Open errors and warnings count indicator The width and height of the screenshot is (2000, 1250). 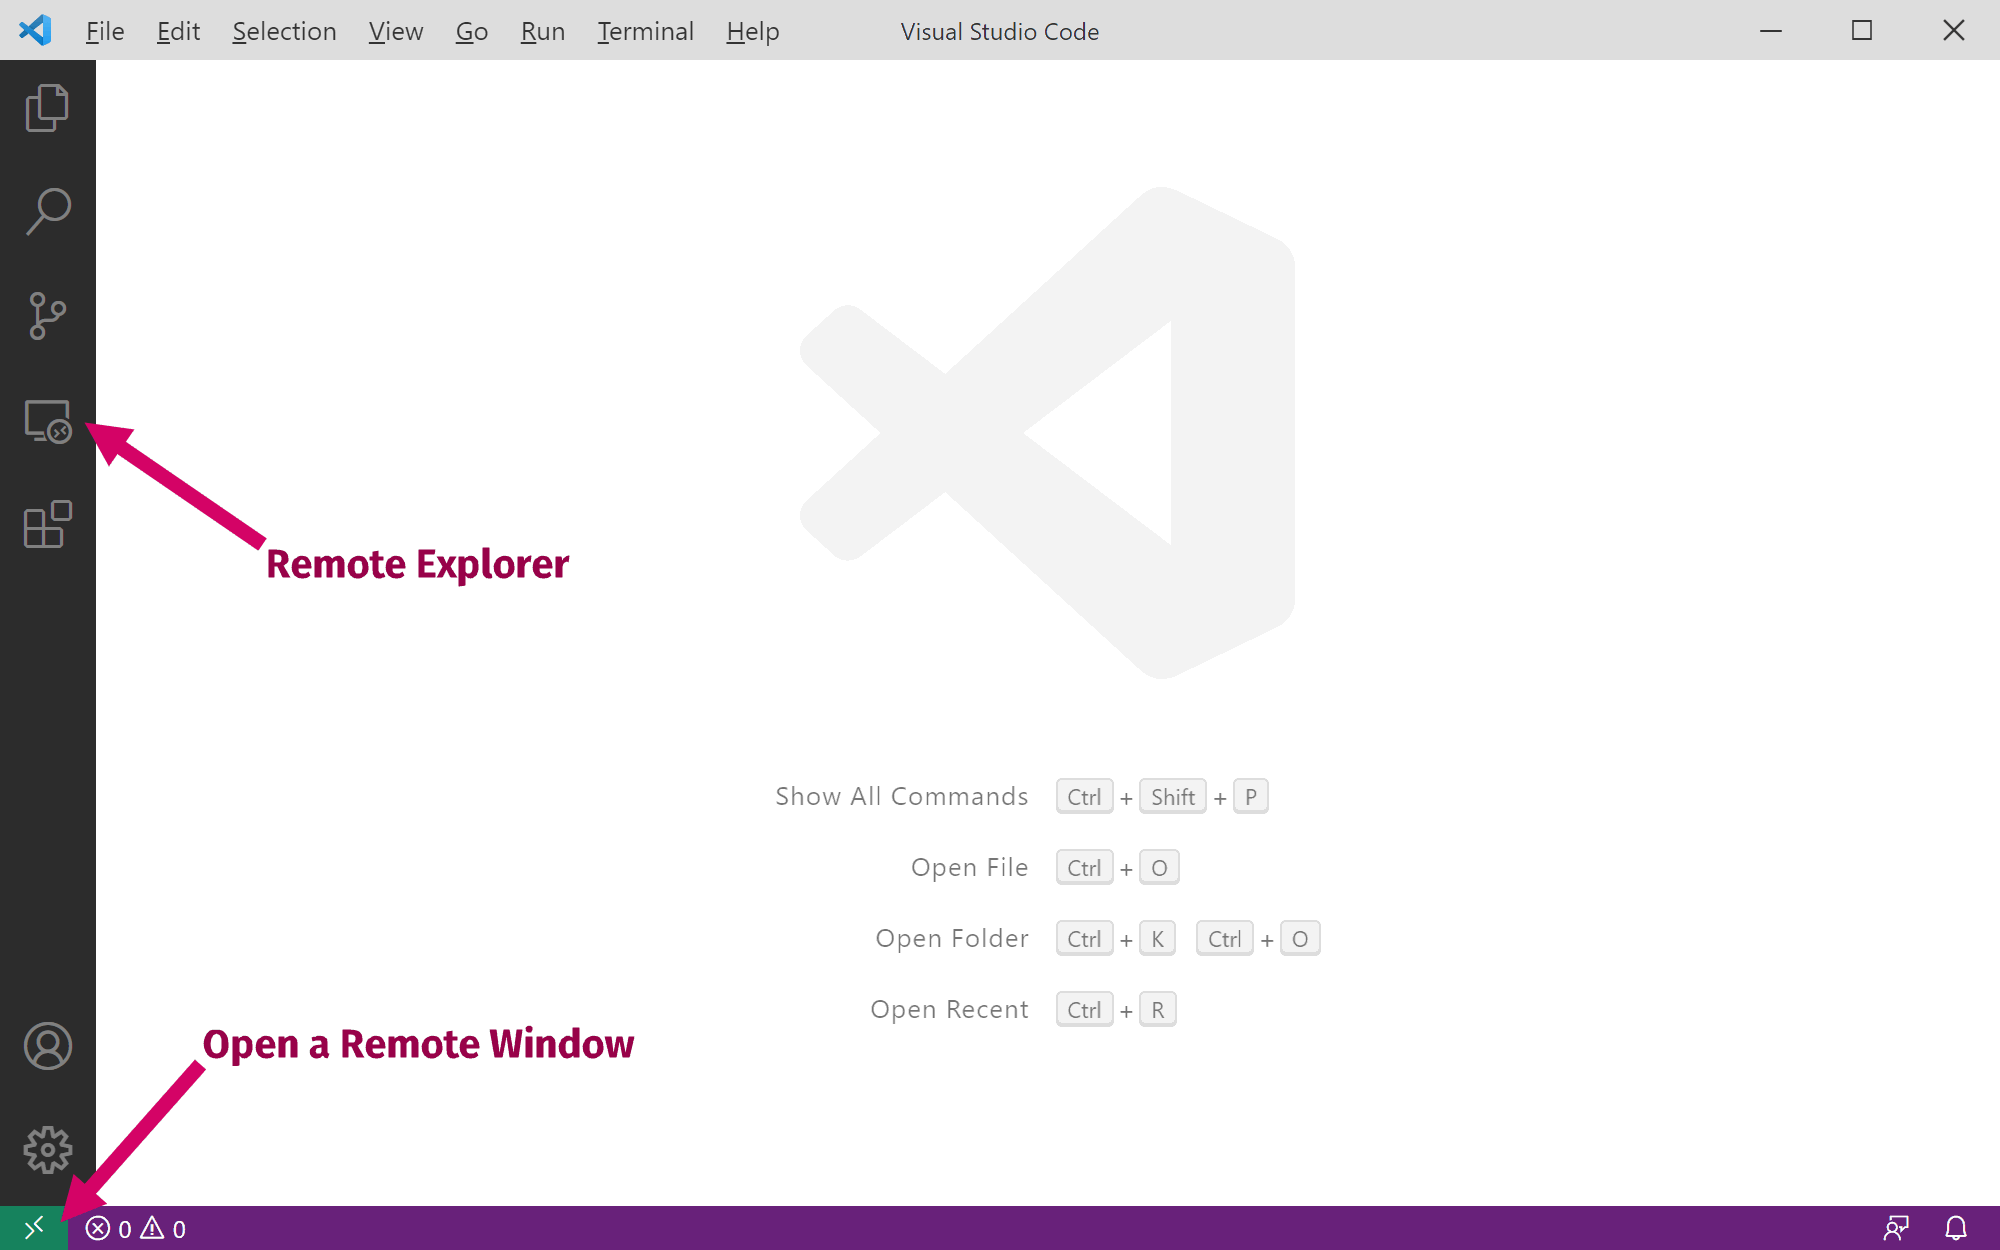coord(136,1229)
